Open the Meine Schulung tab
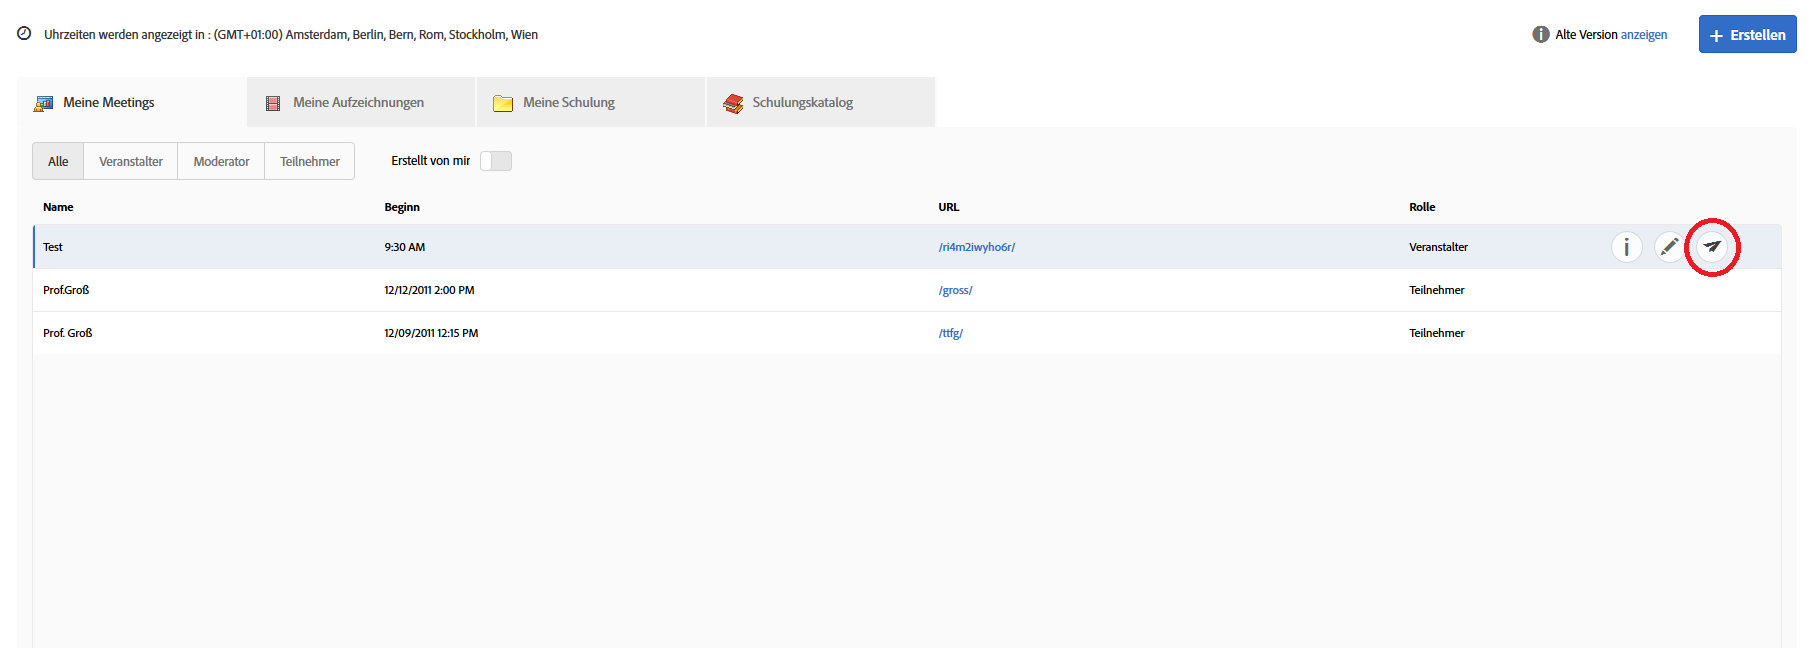Viewport: 1811px width, 648px height. coord(591,102)
